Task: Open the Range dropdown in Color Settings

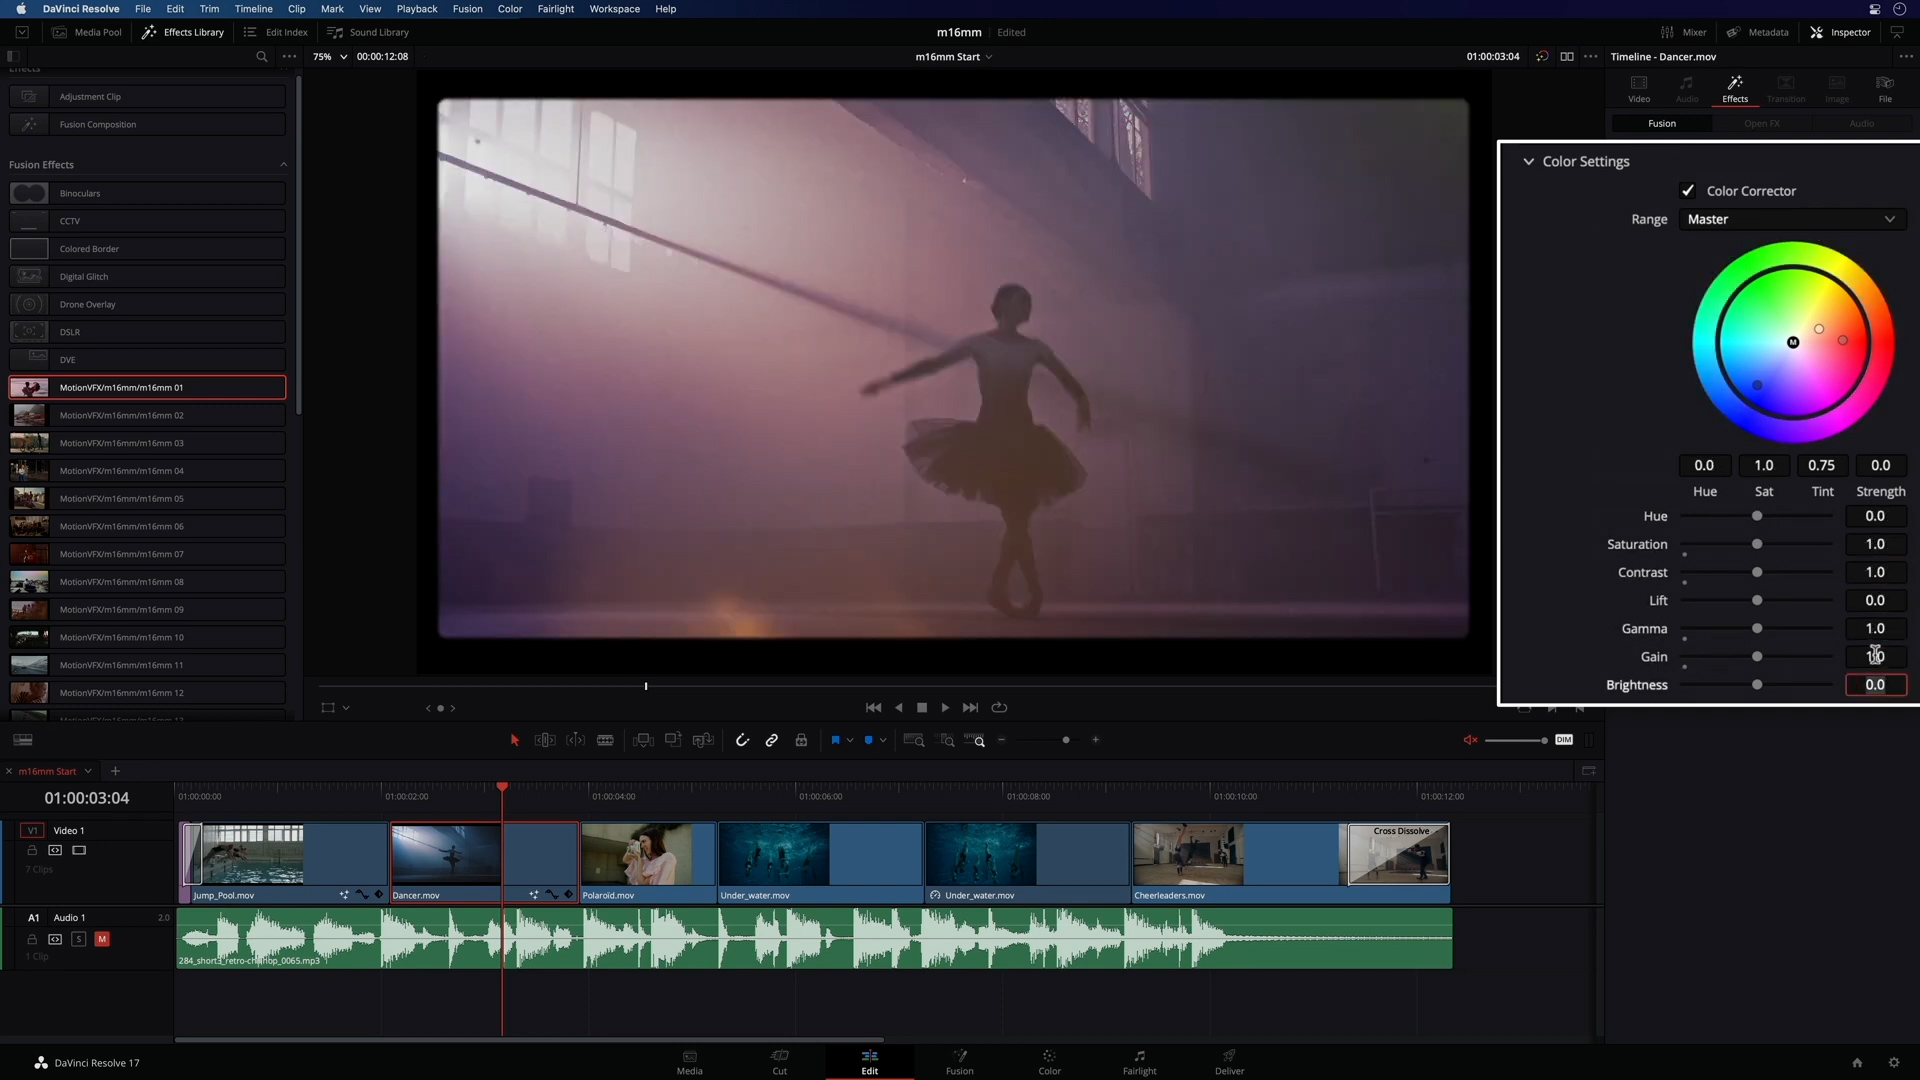Action: (x=1789, y=219)
